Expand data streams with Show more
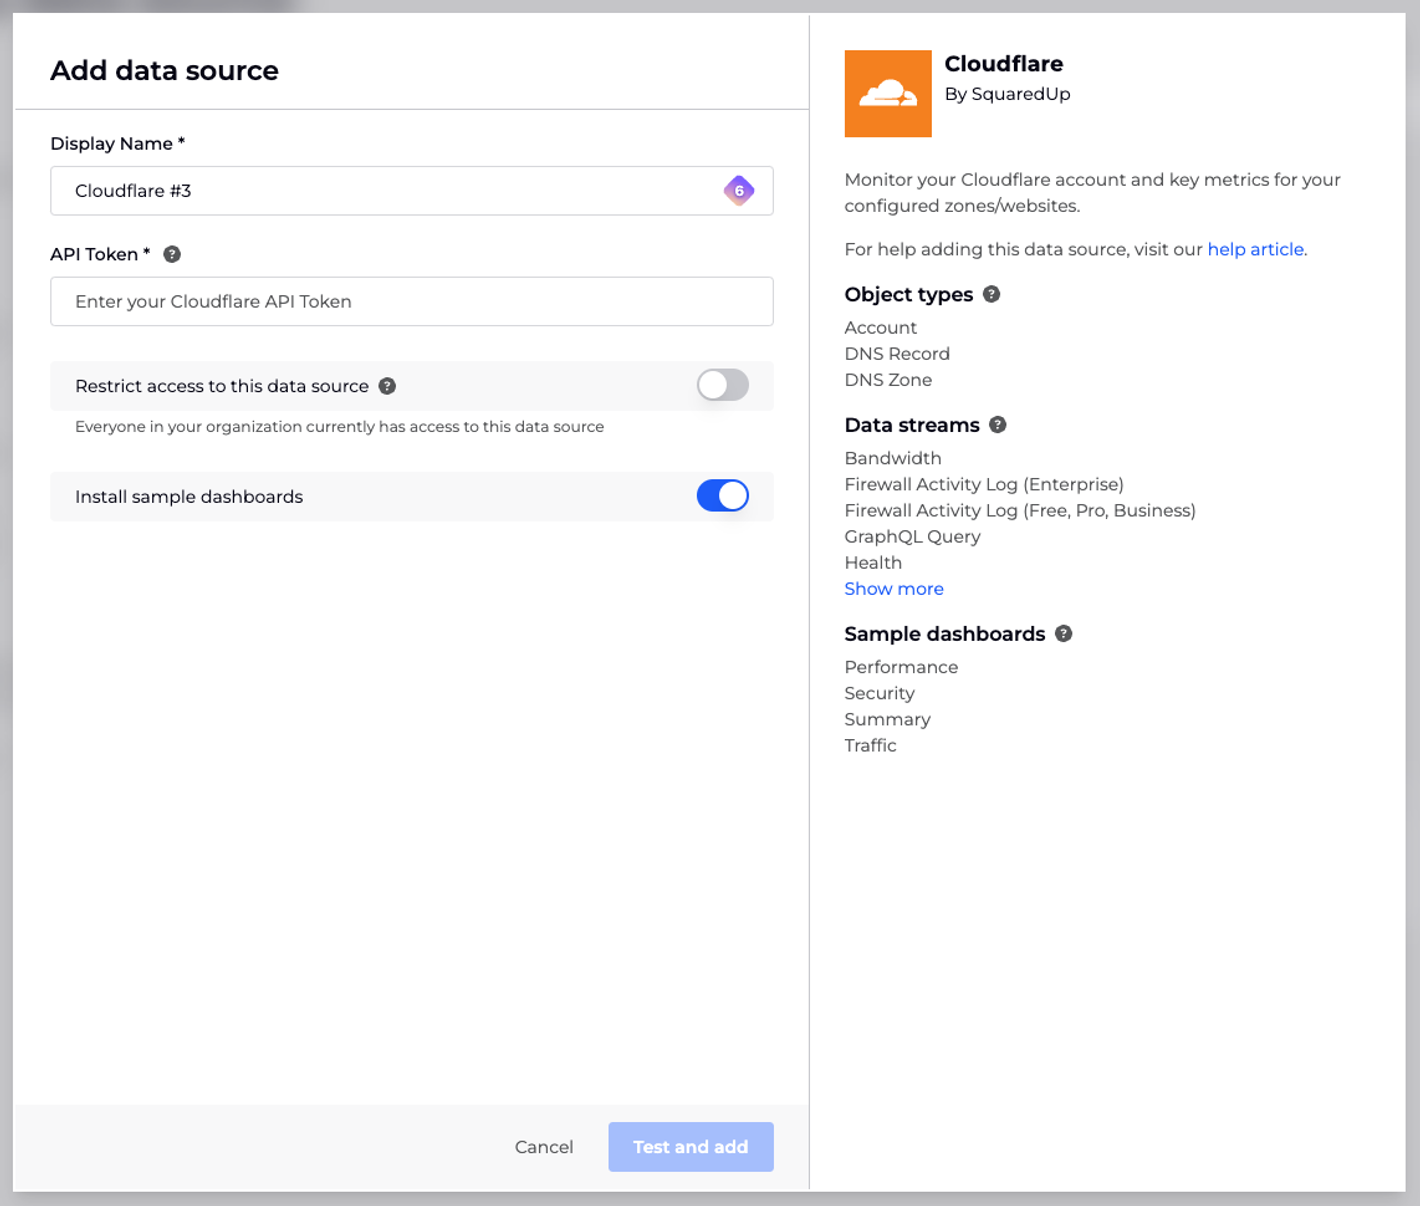Screen dimensions: 1420x1206 pos(894,589)
